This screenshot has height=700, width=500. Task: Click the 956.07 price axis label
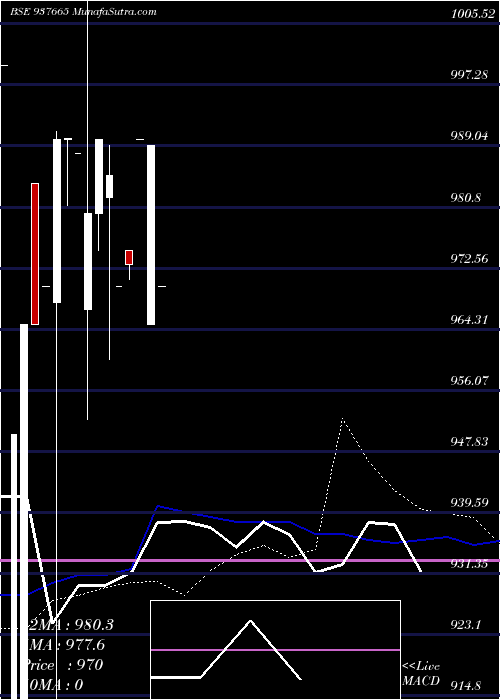[469, 381]
